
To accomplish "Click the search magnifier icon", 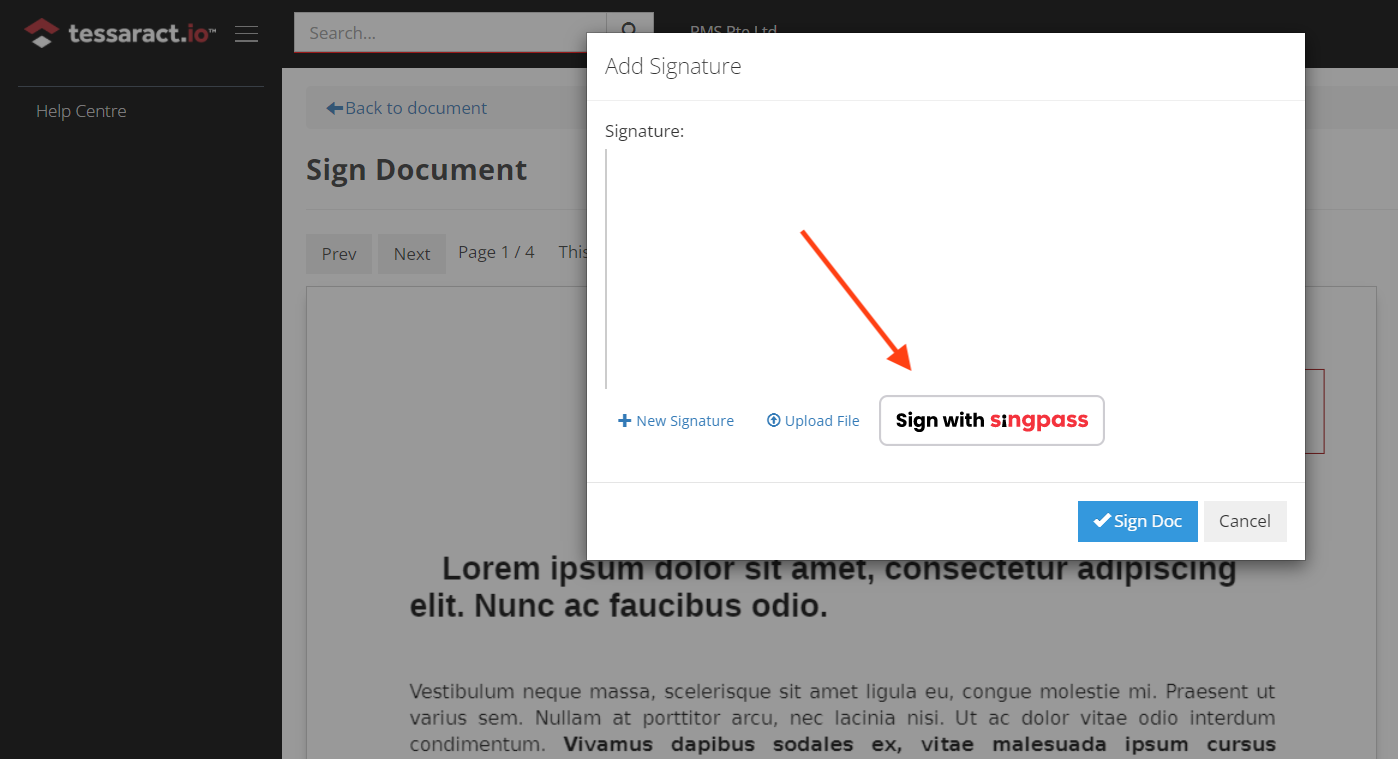I will click(630, 31).
